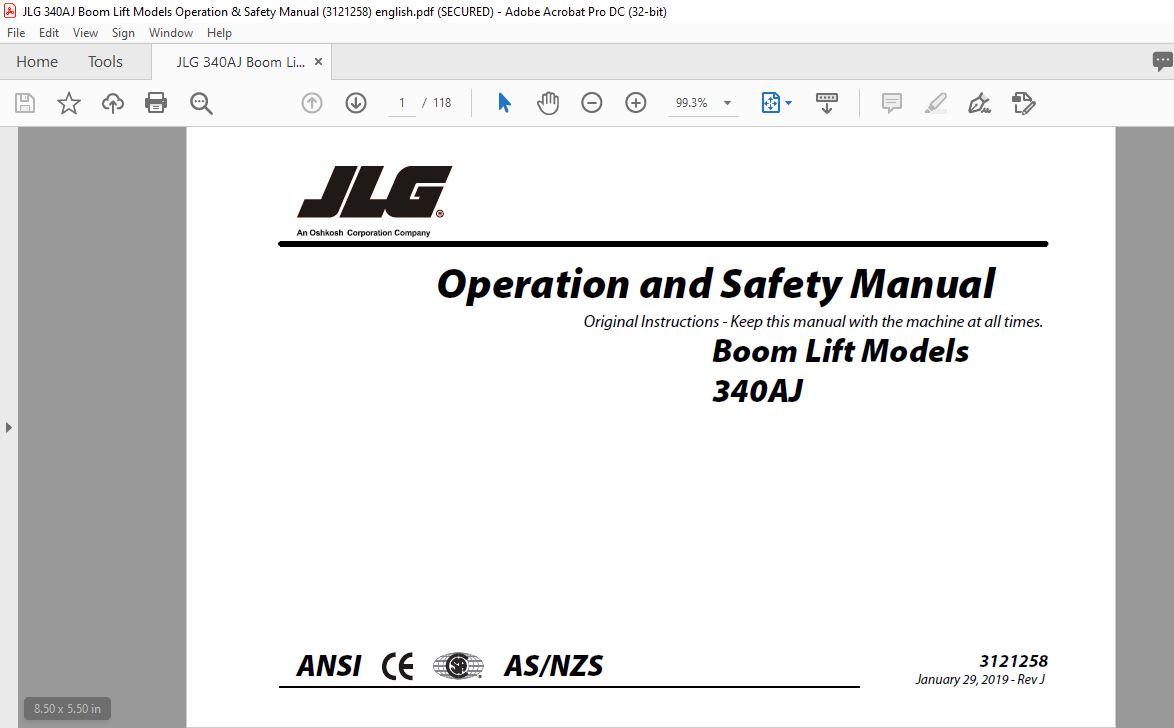
Task: Open the Help menu
Action: [219, 33]
